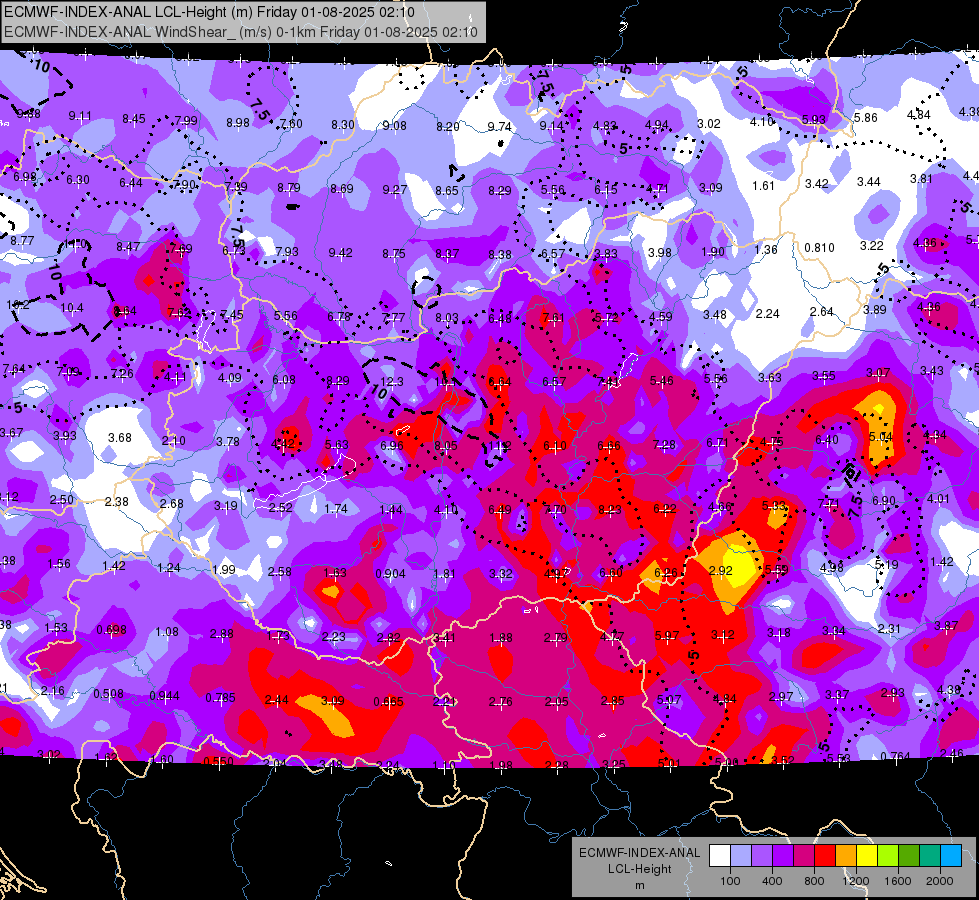
Task: Click the wind shear value 0.698
Action: (x=111, y=630)
